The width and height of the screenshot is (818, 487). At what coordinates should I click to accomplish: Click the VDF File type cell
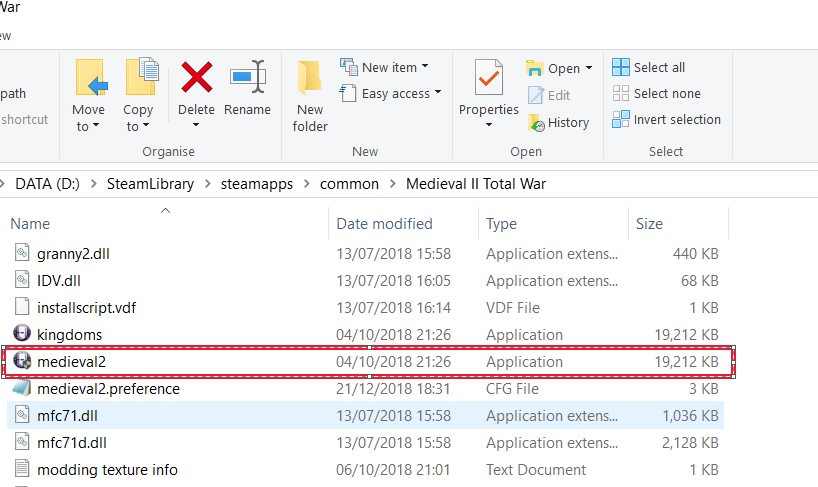[513, 308]
